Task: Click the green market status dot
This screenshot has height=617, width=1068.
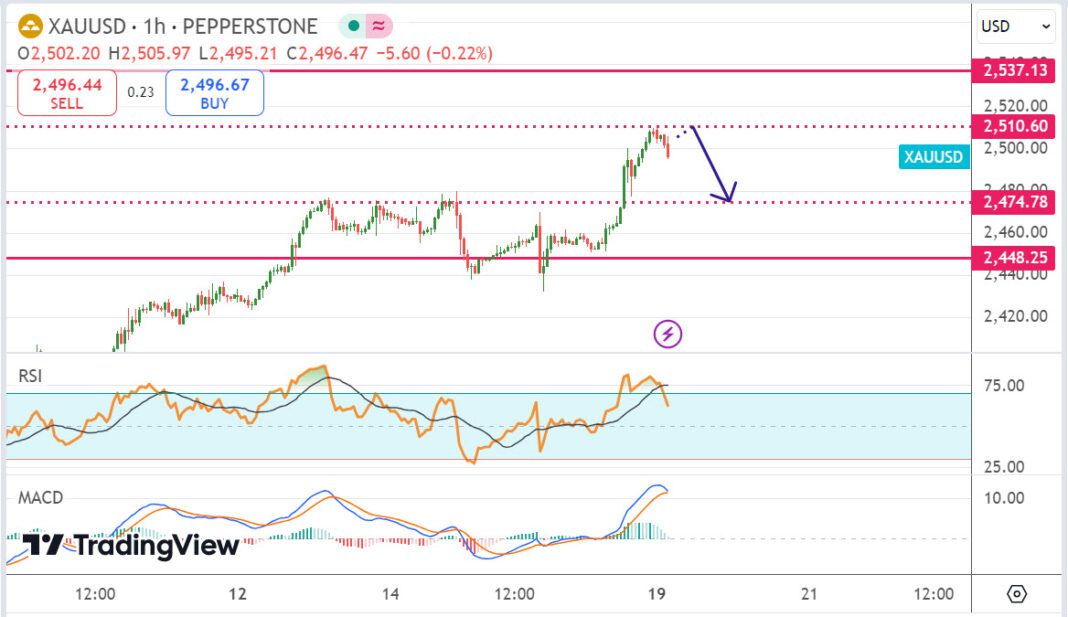Action: (x=352, y=27)
